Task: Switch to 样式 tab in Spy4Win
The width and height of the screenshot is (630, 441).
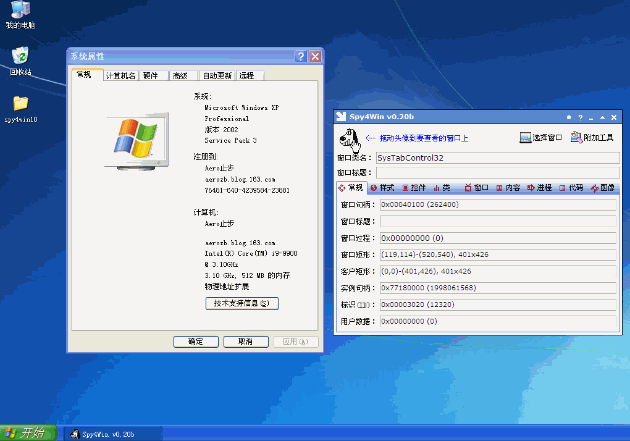Action: click(x=382, y=188)
